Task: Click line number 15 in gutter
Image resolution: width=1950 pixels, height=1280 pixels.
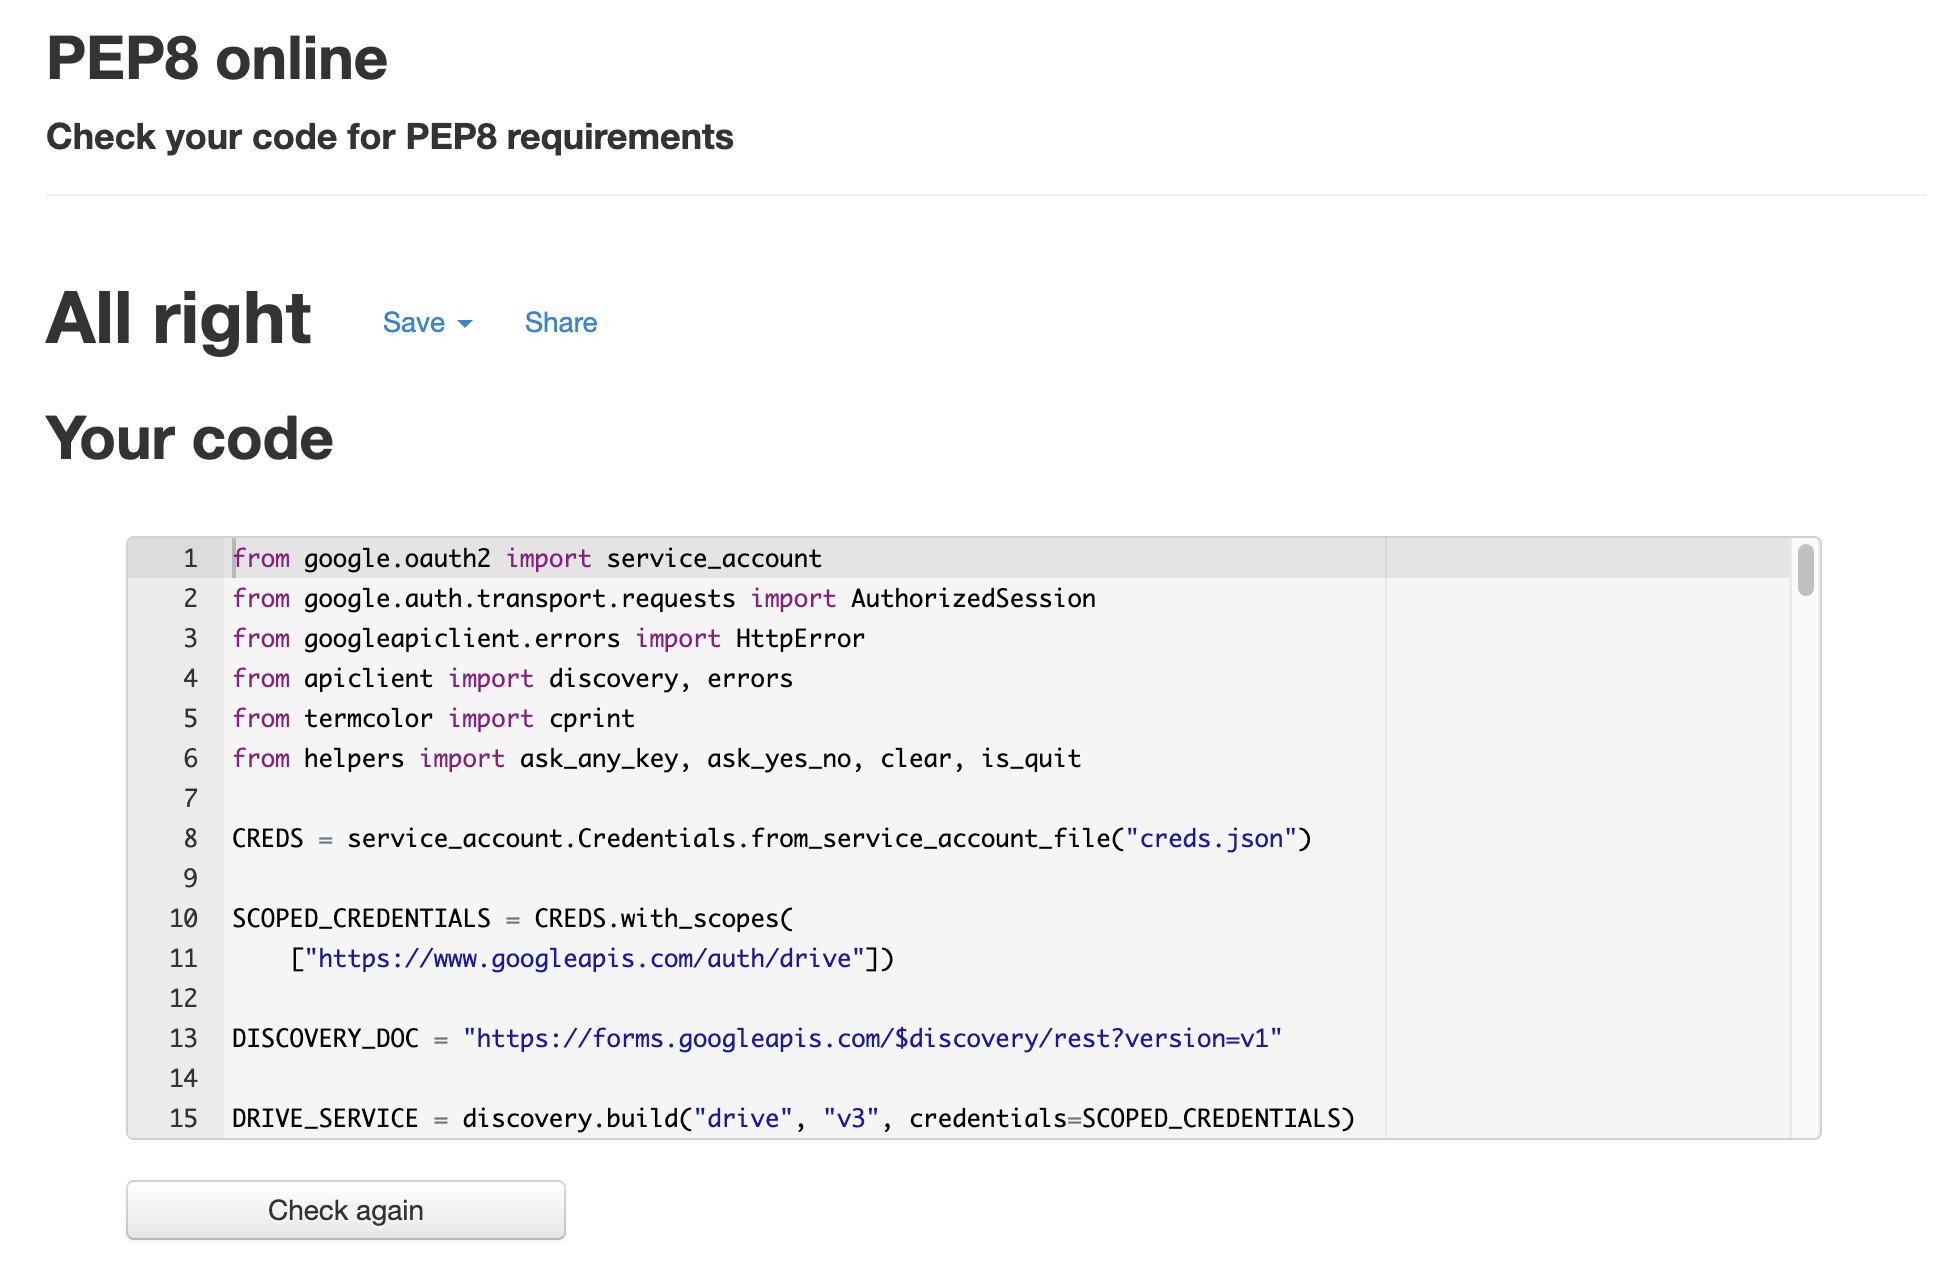Action: pyautogui.click(x=184, y=1118)
